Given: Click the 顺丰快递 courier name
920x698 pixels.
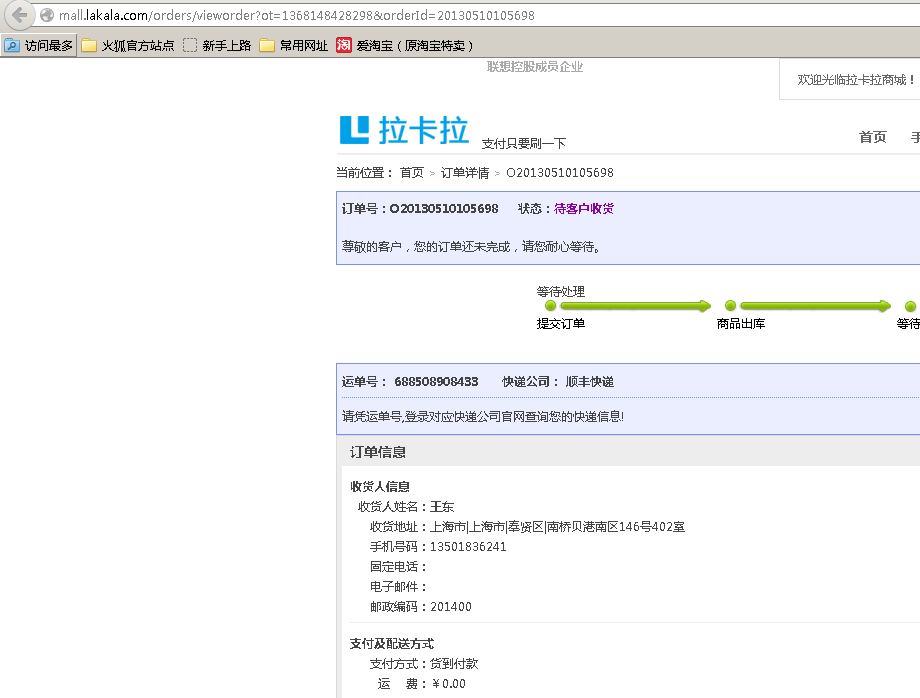Looking at the screenshot, I should pyautogui.click(x=589, y=382).
